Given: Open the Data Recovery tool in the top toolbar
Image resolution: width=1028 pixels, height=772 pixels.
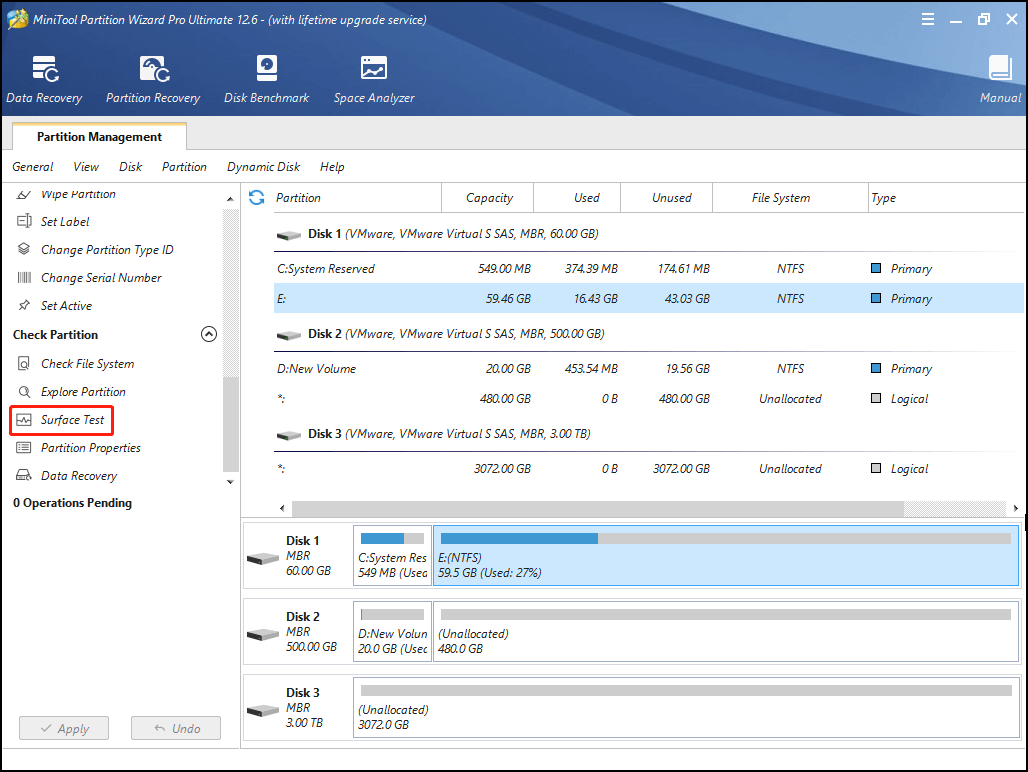Looking at the screenshot, I should (45, 79).
